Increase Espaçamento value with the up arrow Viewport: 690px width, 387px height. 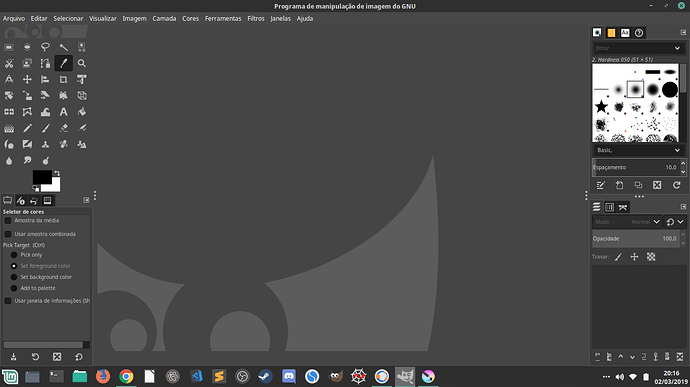[683, 164]
